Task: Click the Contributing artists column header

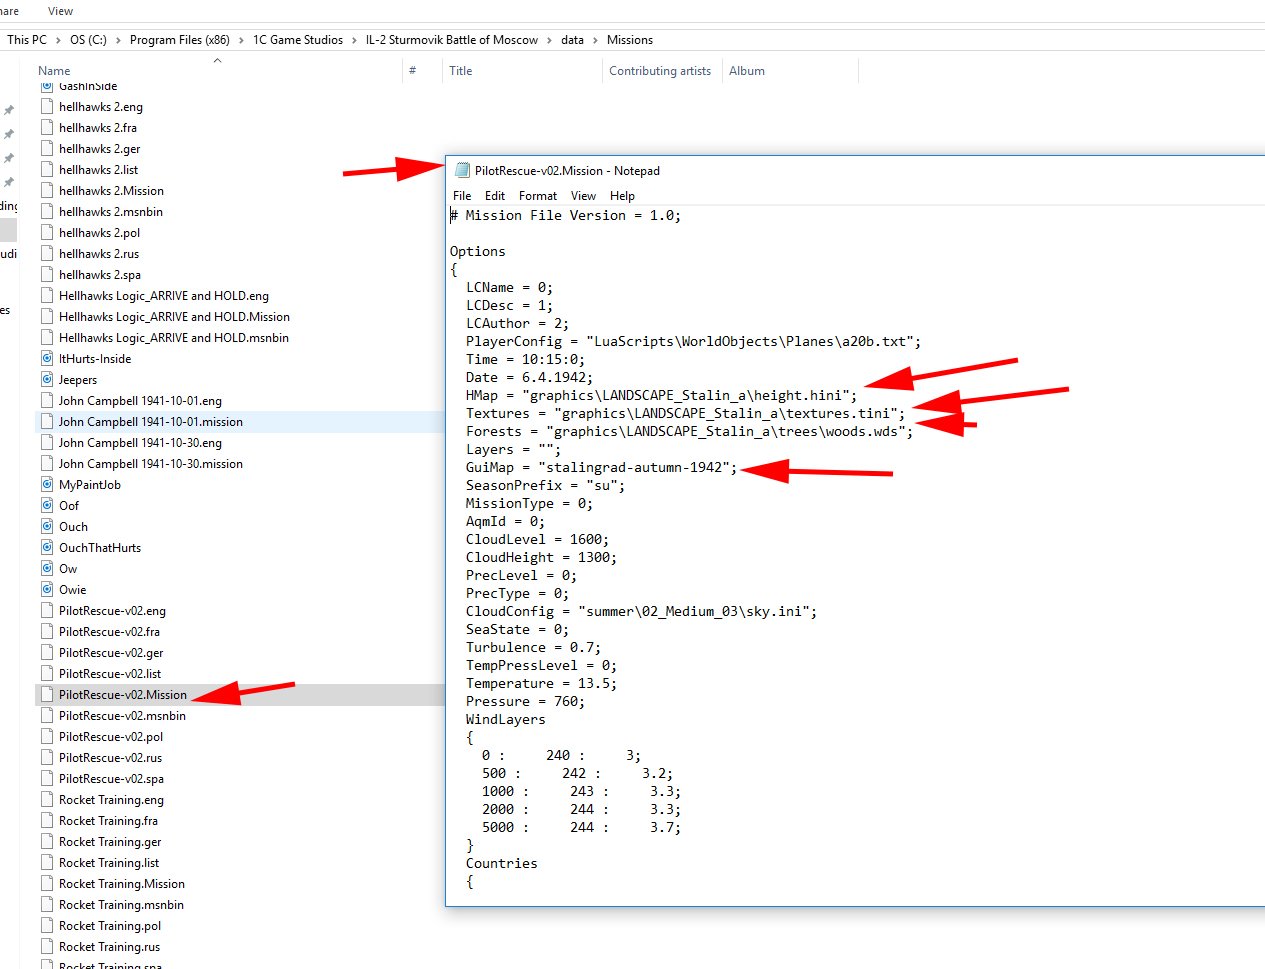Action: tap(659, 71)
